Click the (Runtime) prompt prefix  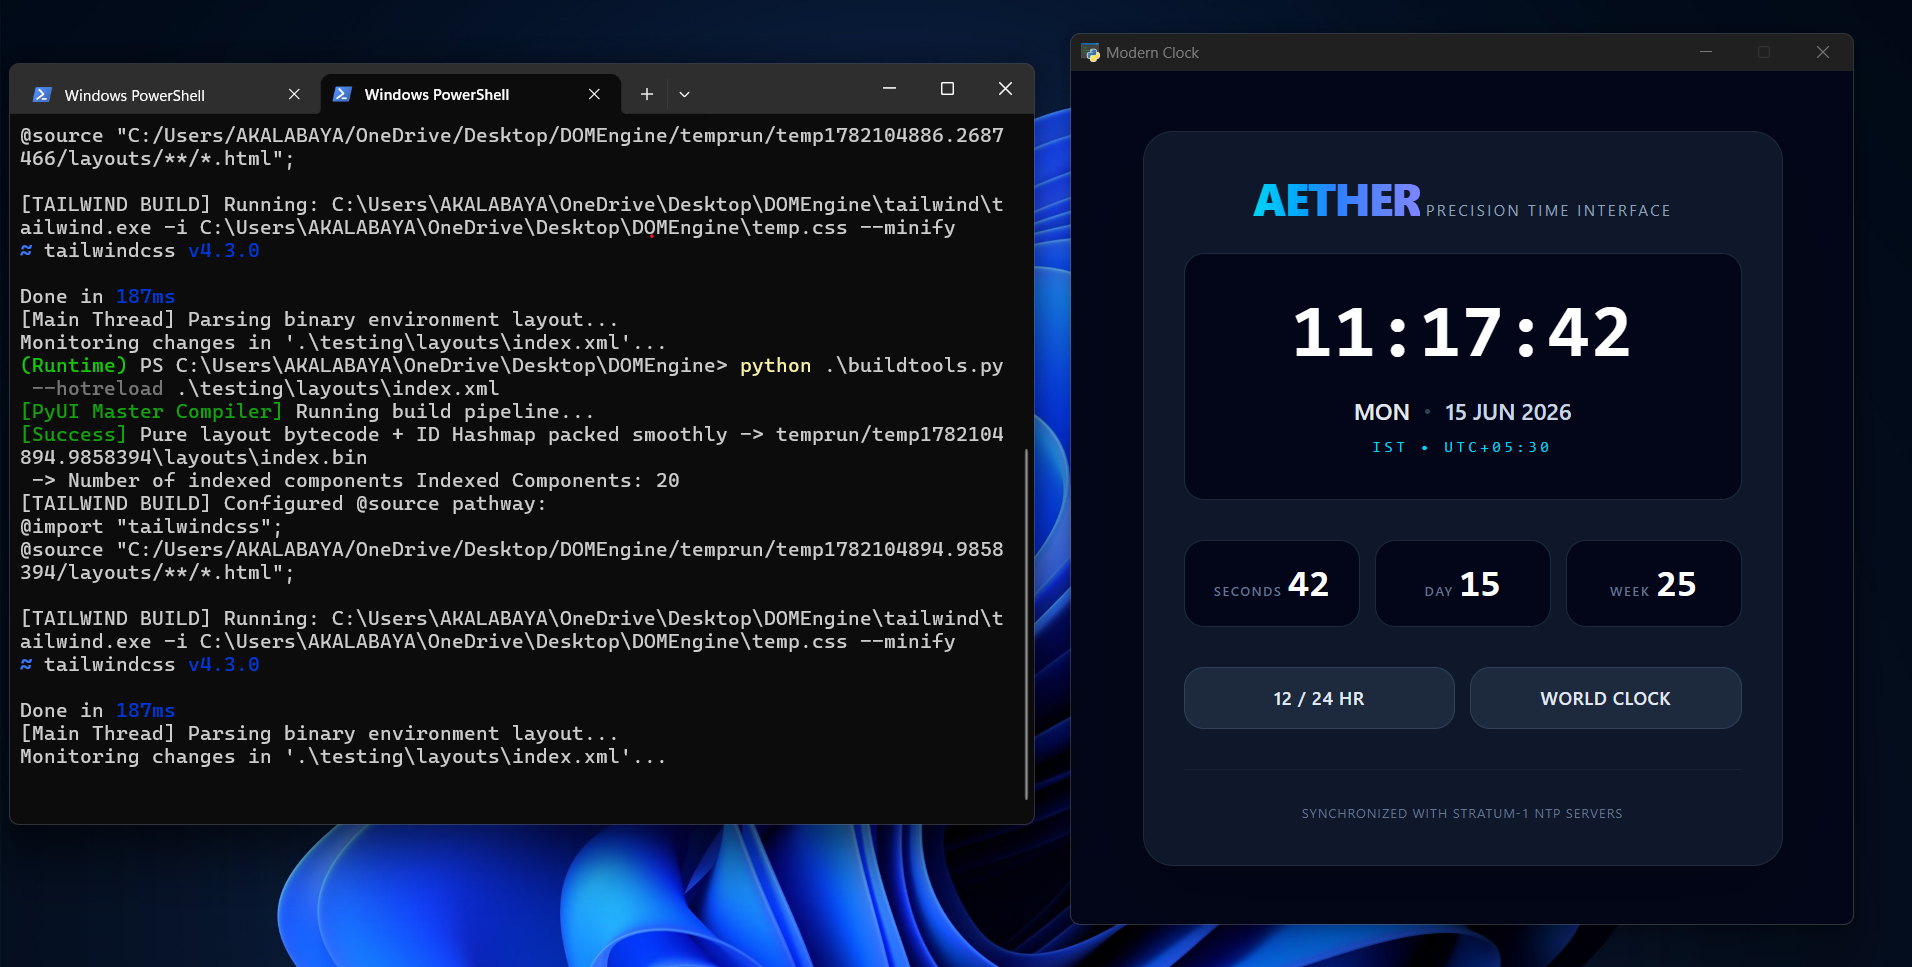74,365
